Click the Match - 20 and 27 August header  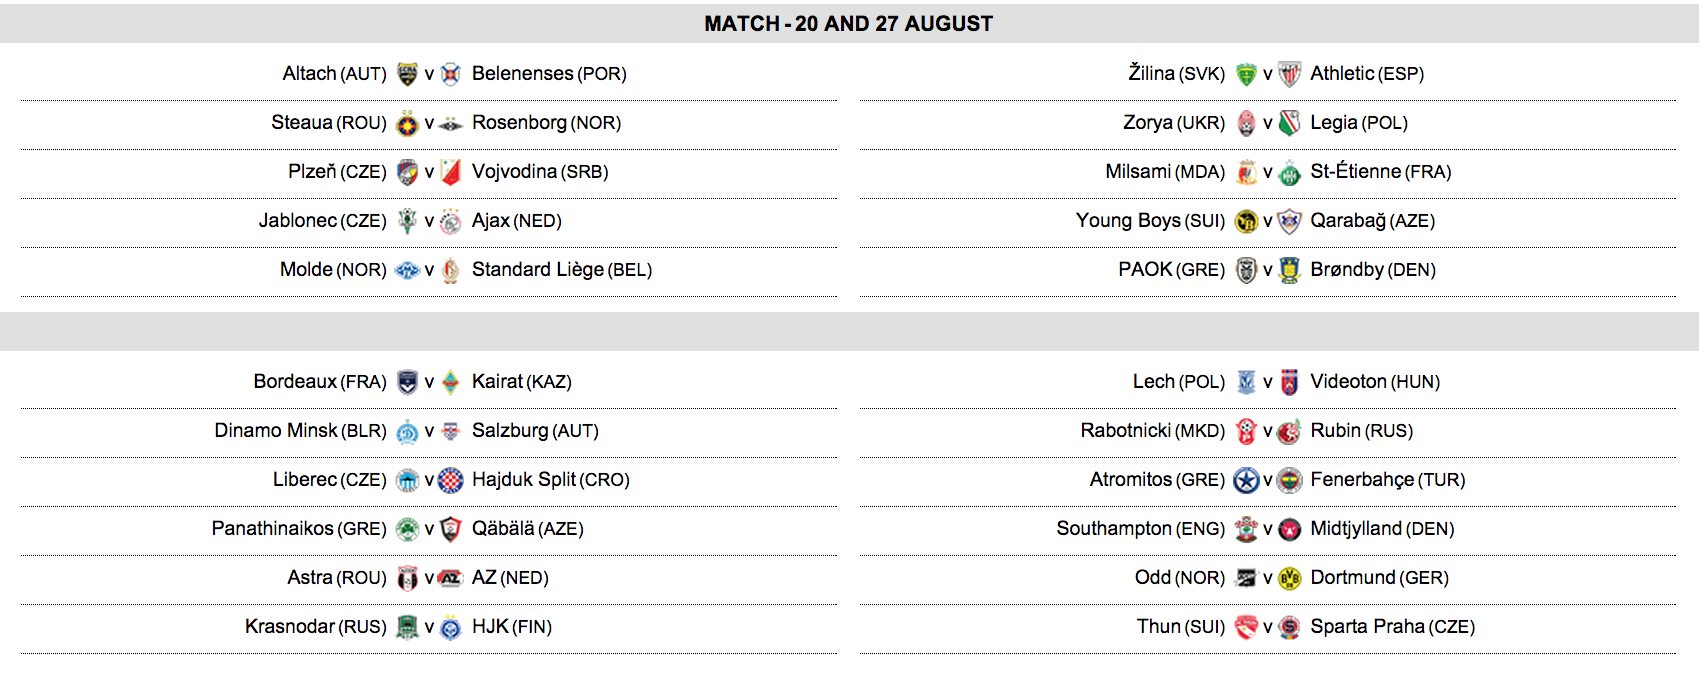pos(849,24)
